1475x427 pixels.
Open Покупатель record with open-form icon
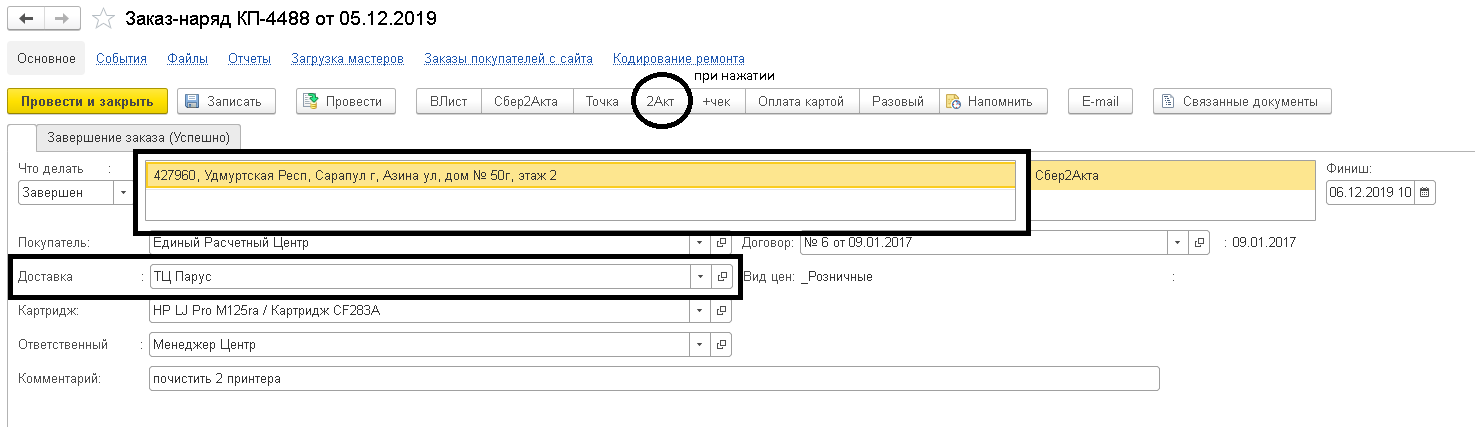pyautogui.click(x=721, y=243)
